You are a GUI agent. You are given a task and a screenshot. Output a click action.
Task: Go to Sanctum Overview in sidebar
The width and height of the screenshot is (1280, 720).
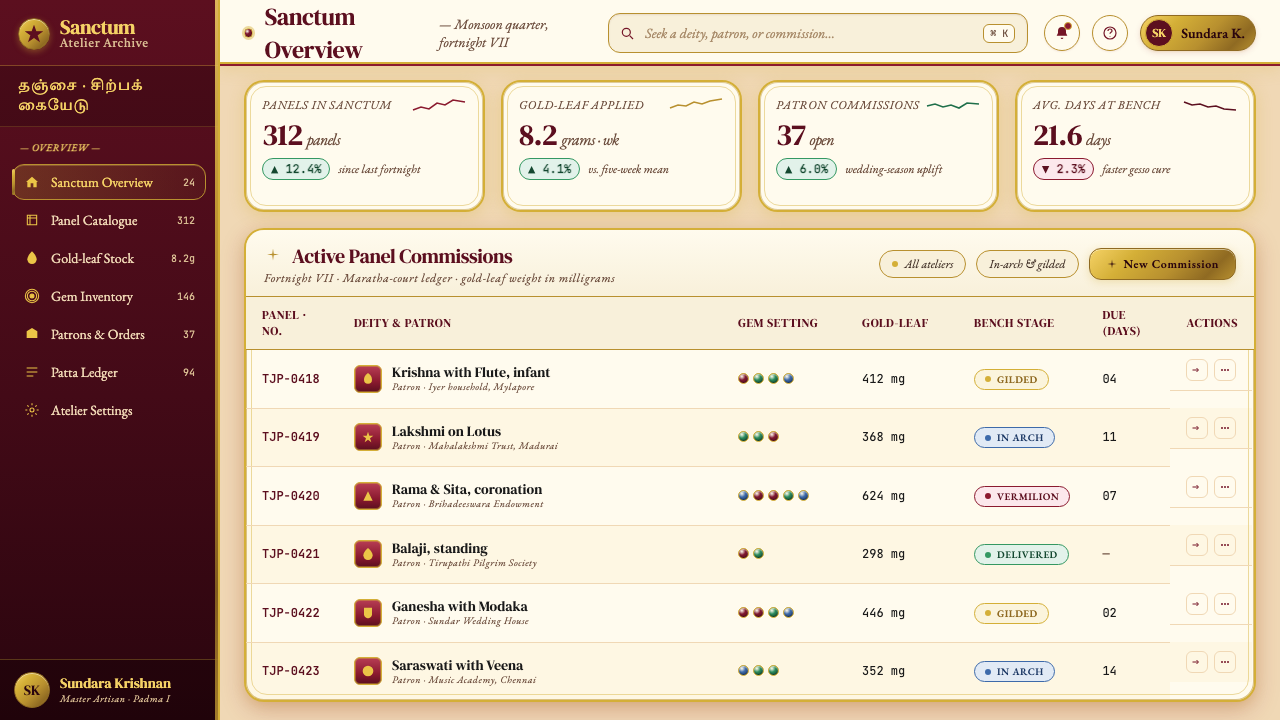tap(109, 182)
